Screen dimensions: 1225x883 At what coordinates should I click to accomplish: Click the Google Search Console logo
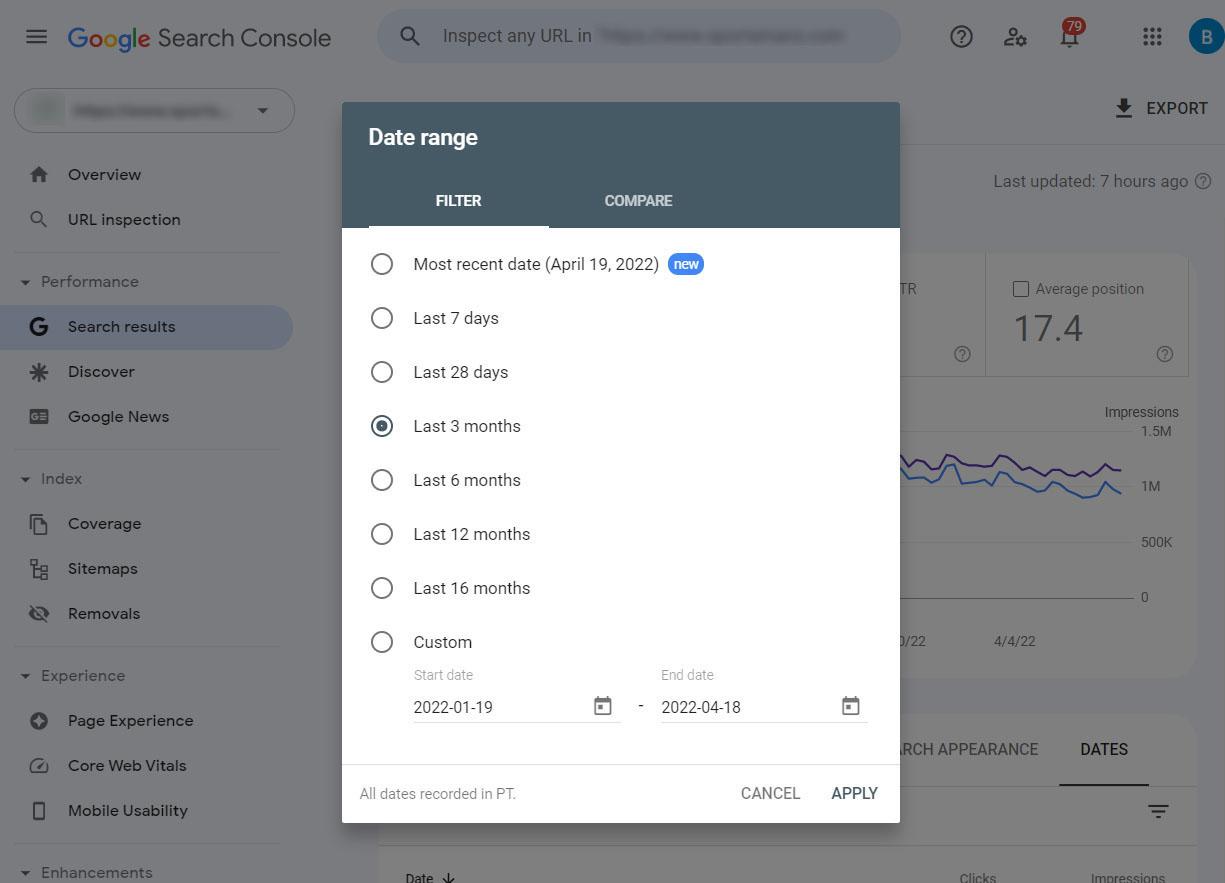[x=199, y=38]
